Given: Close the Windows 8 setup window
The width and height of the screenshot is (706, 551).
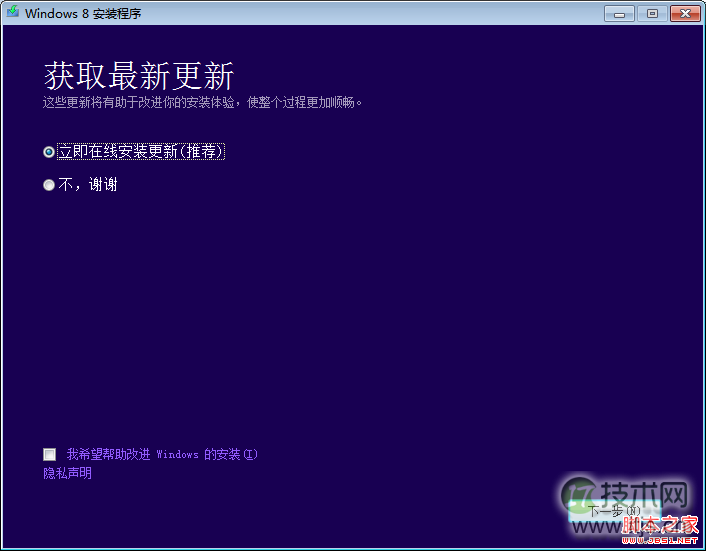Looking at the screenshot, I should (685, 14).
